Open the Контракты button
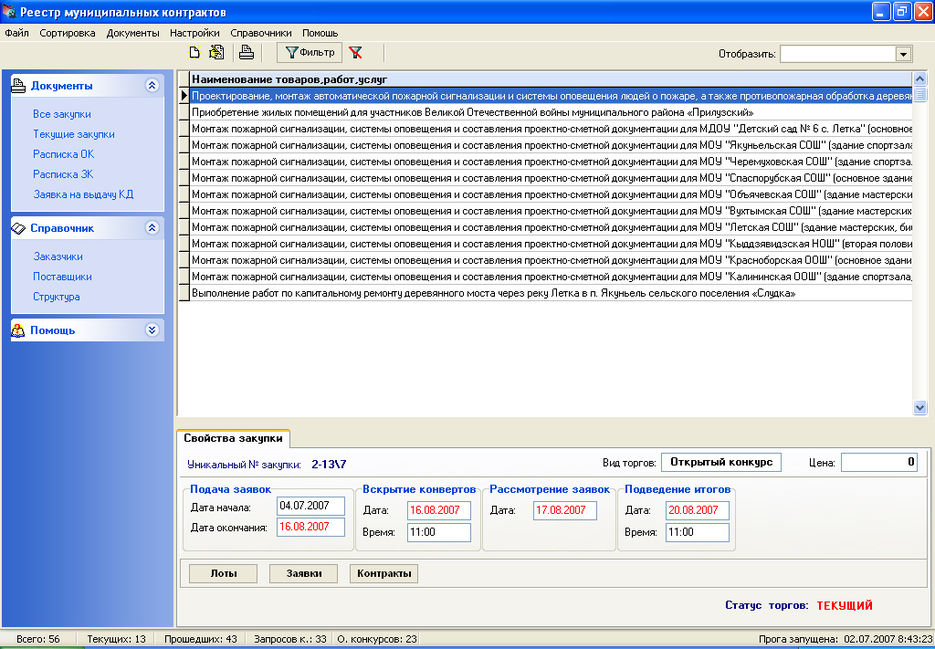 tap(384, 573)
